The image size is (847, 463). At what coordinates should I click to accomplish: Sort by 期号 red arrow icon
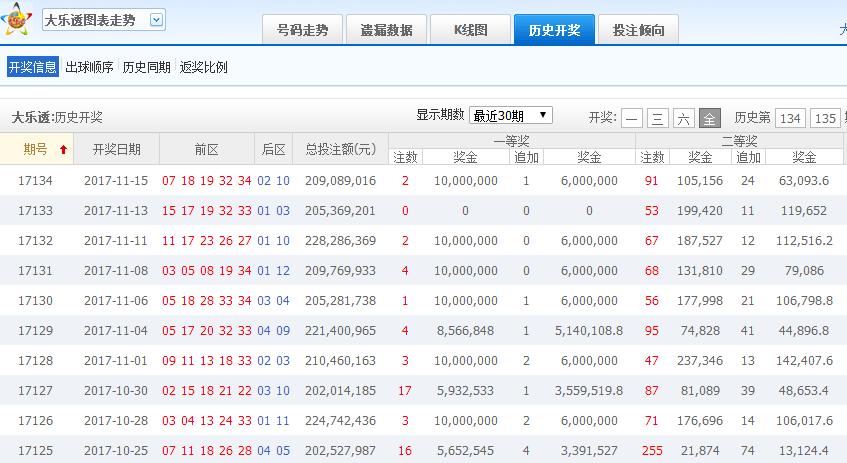[63, 150]
